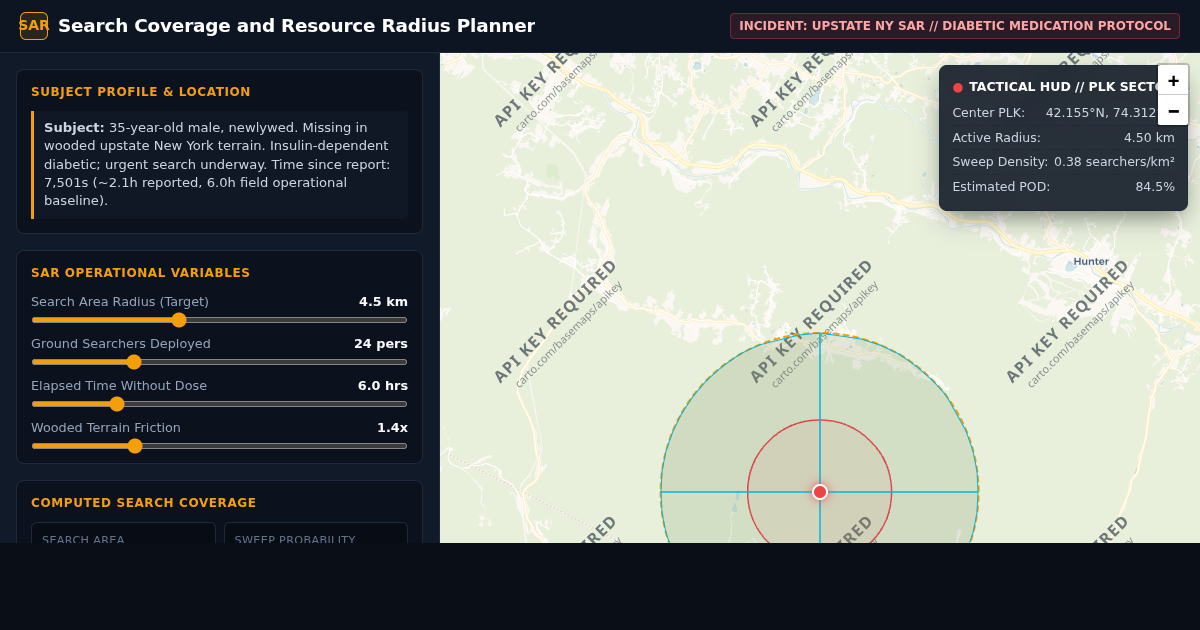Click the Computed Search Coverage heading
1200x630 pixels.
coord(144,503)
